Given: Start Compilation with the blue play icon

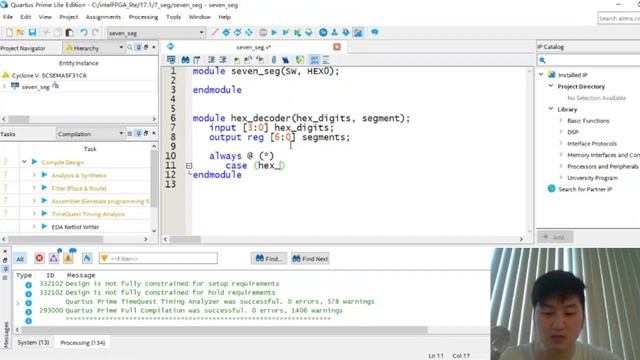Looking at the screenshot, I should click(x=274, y=32).
